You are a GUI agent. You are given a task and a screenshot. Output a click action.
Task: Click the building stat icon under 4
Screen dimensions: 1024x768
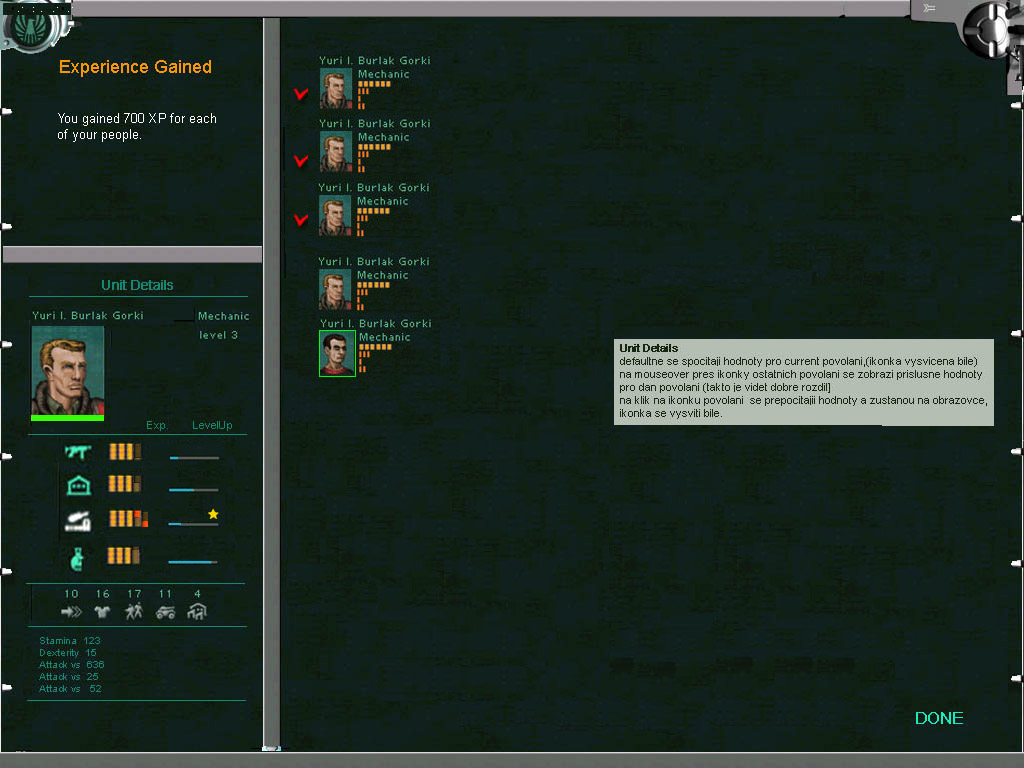197,611
